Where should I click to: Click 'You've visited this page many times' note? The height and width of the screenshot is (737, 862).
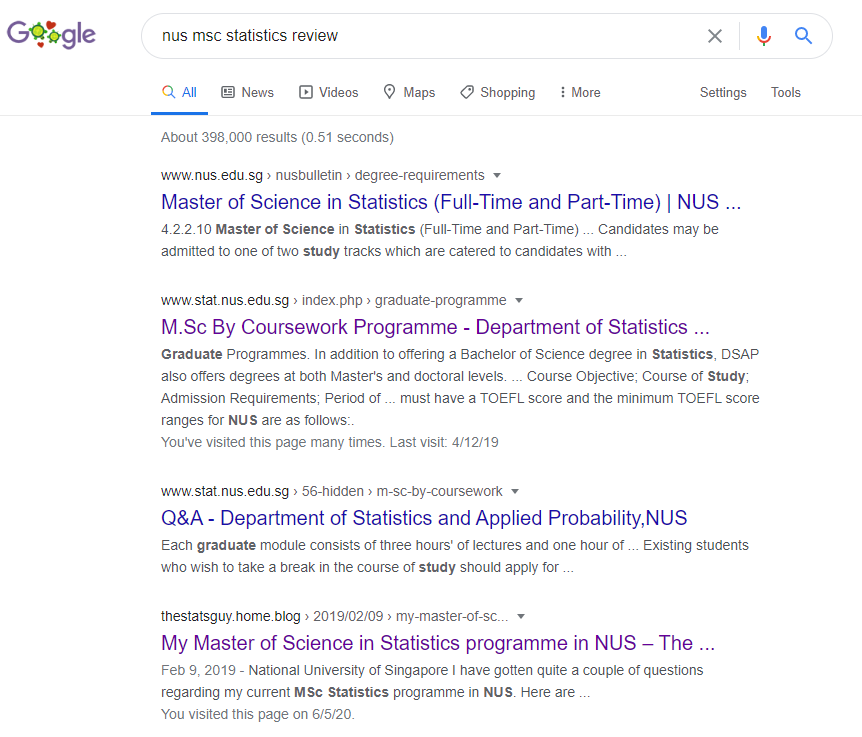click(330, 442)
